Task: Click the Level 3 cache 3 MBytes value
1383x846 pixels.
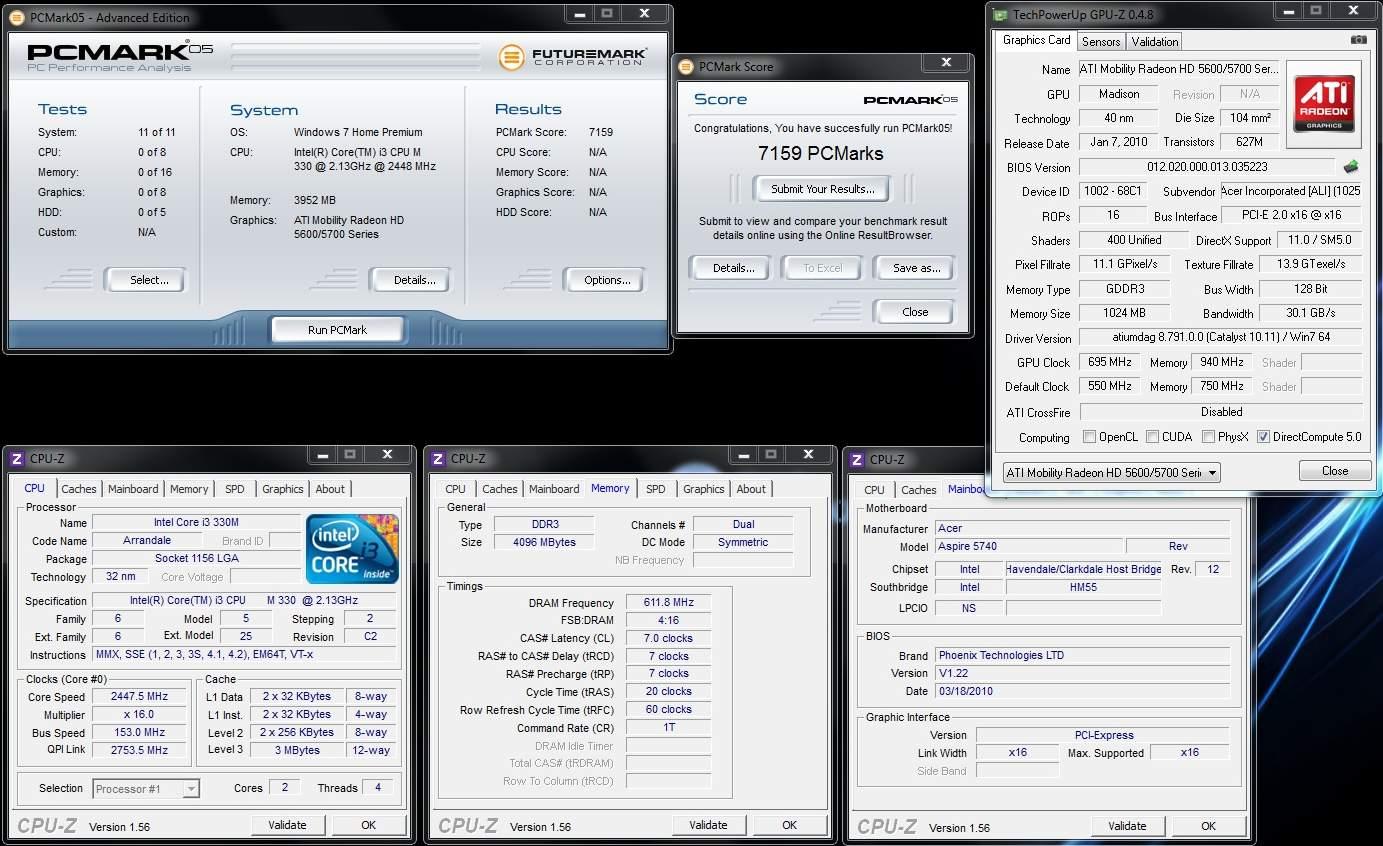Action: [296, 750]
